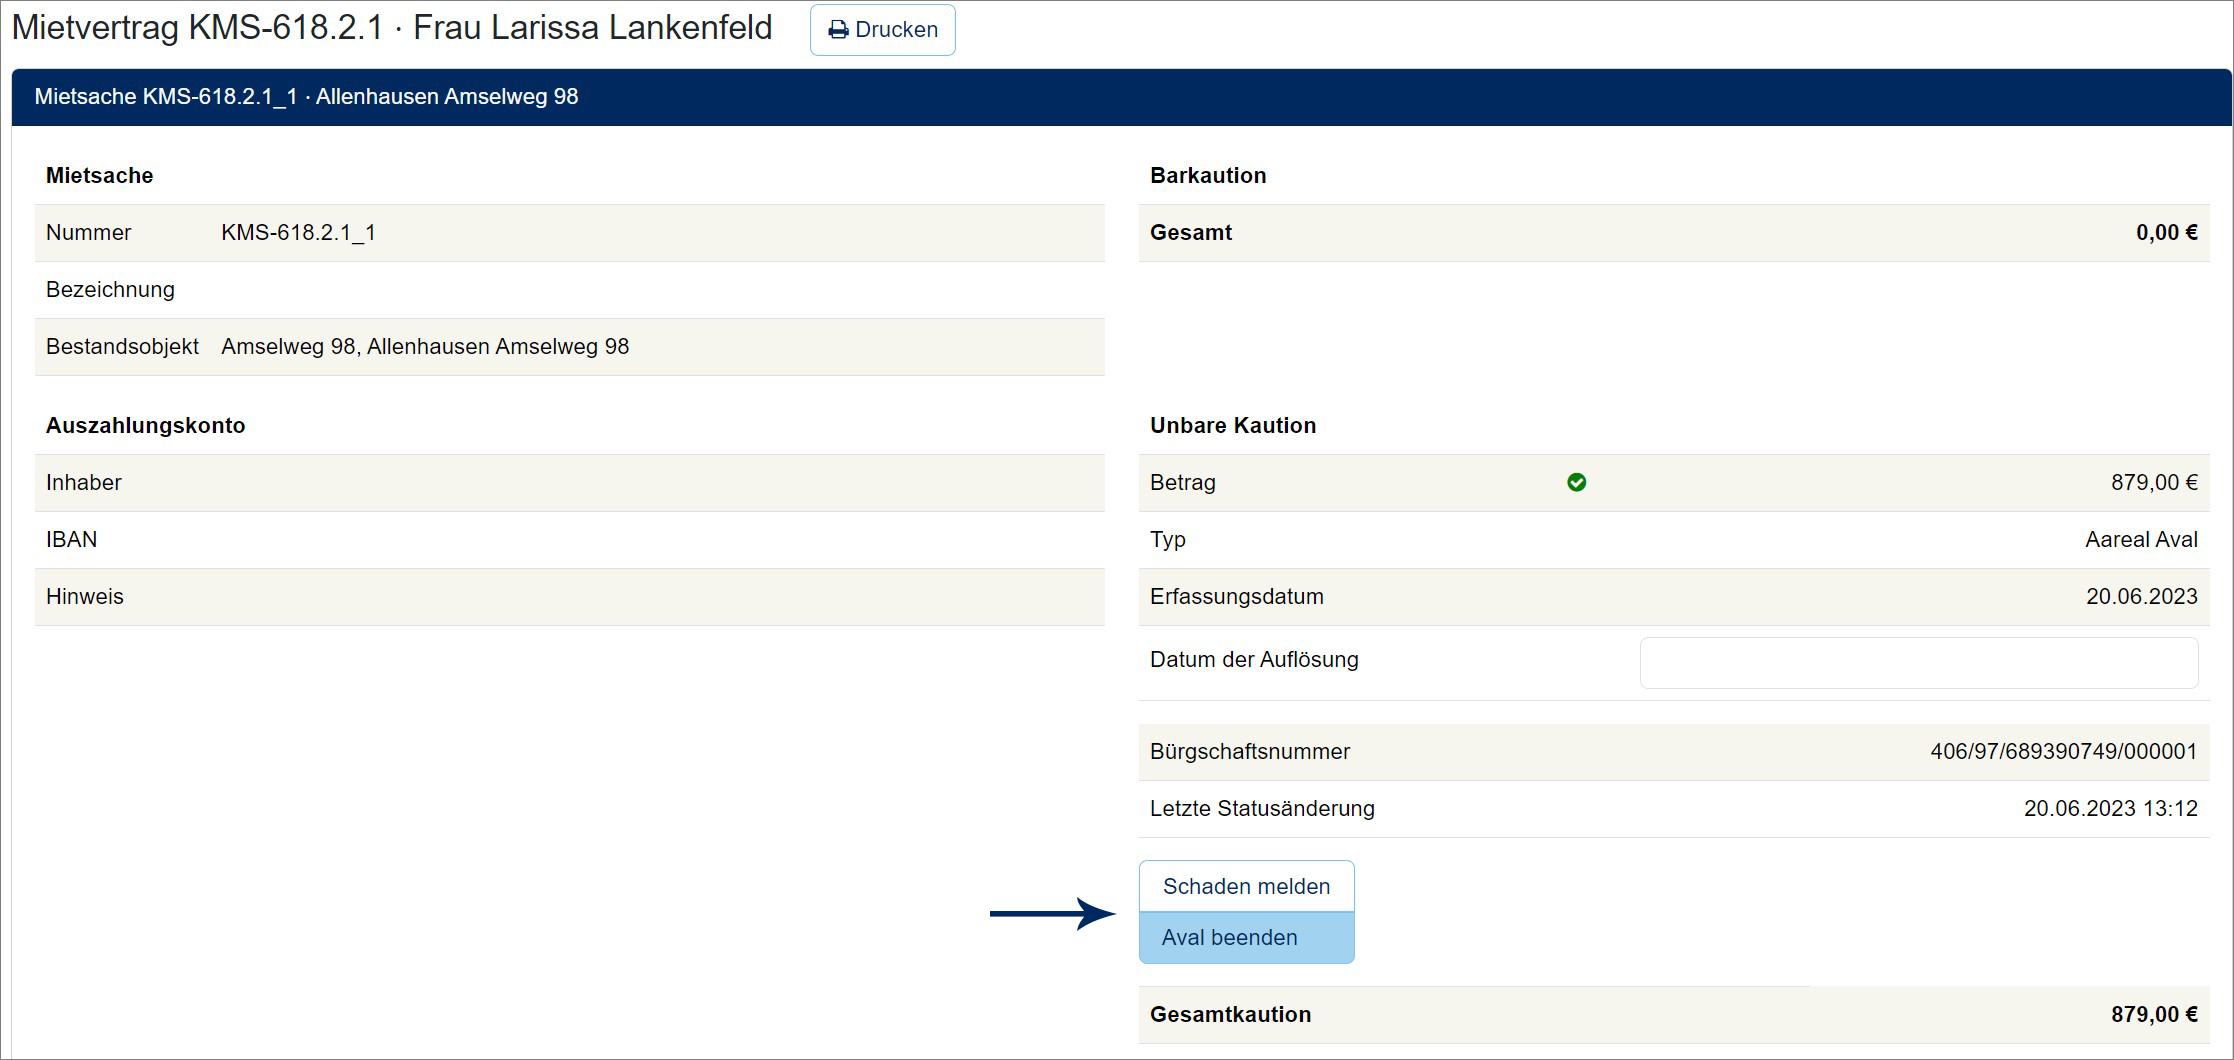The height and width of the screenshot is (1060, 2234).
Task: Click the Bürgschaftsnummer value 406/97/689390749/000001
Action: tap(2063, 752)
